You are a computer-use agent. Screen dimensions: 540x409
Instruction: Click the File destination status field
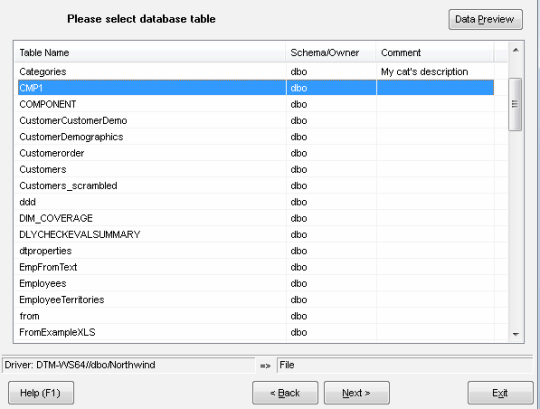click(x=405, y=365)
